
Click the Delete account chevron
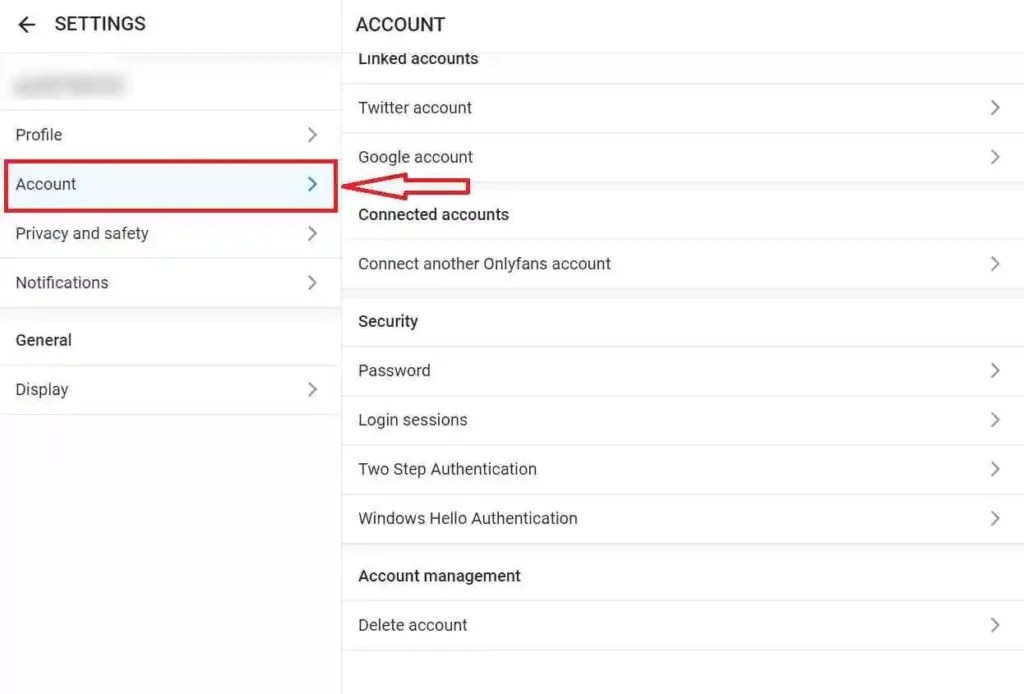click(995, 625)
